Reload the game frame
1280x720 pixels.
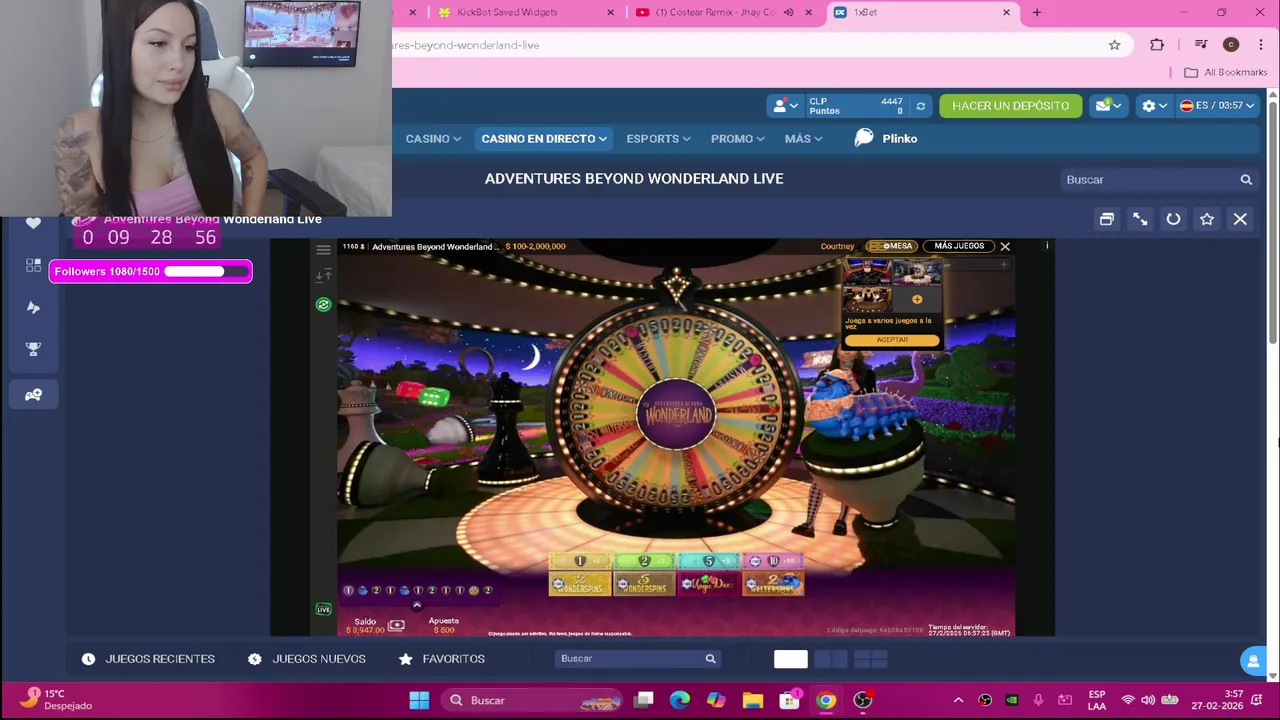1173,219
